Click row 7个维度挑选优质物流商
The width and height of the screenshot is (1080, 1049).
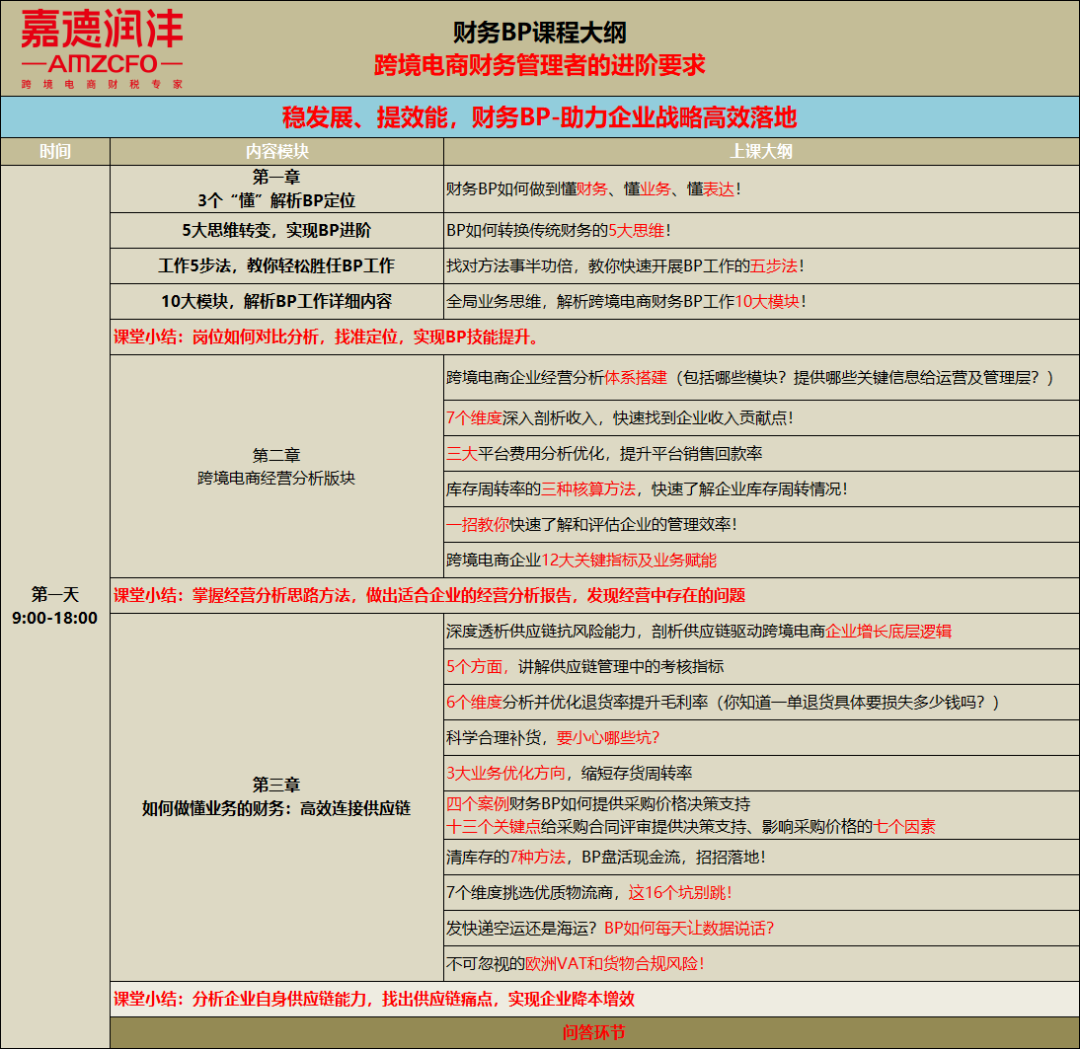[761, 893]
